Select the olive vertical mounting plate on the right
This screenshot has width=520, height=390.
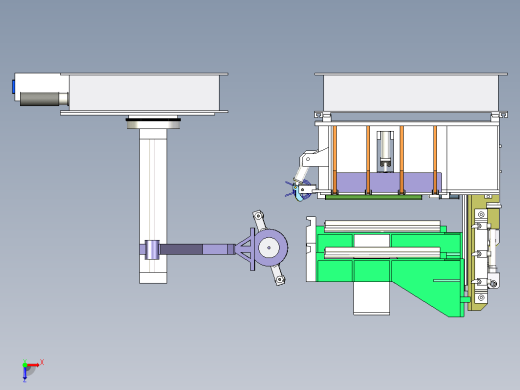click(472, 253)
